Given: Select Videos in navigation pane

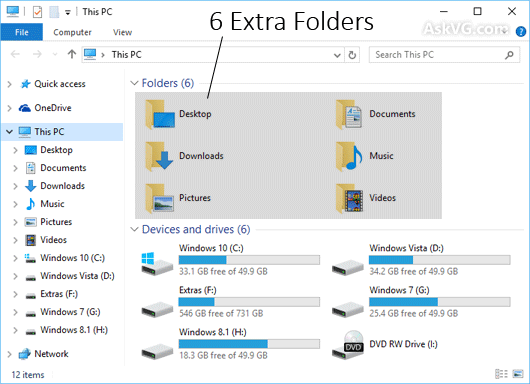Looking at the screenshot, I should [53, 240].
